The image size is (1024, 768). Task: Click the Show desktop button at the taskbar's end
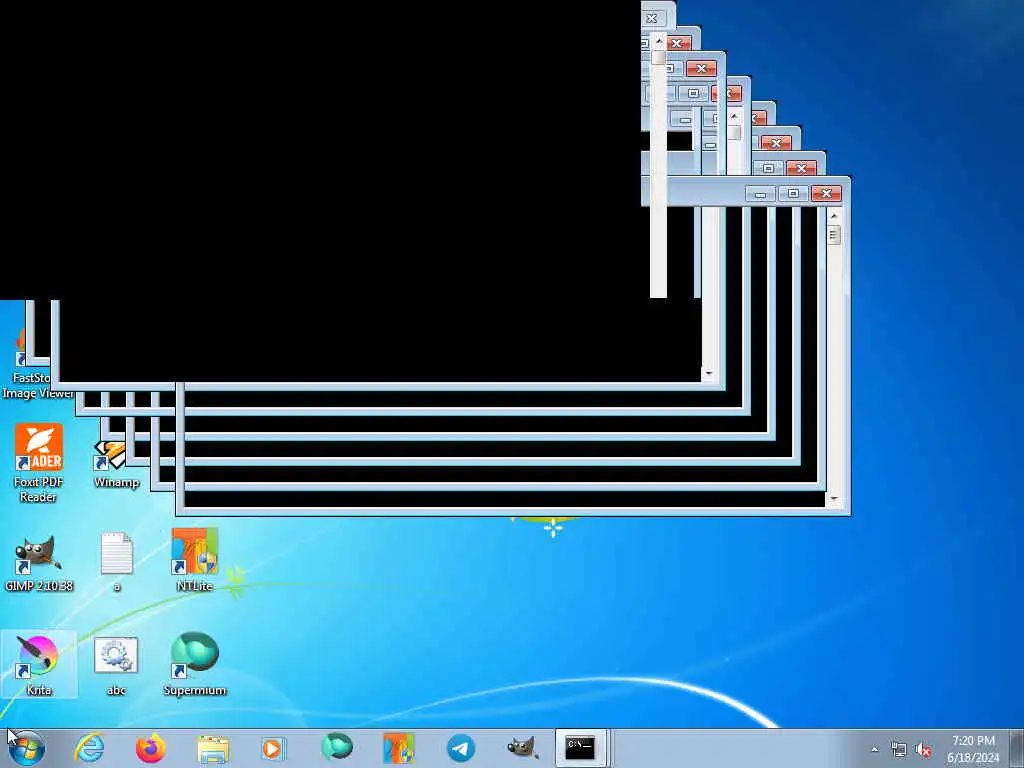1017,748
